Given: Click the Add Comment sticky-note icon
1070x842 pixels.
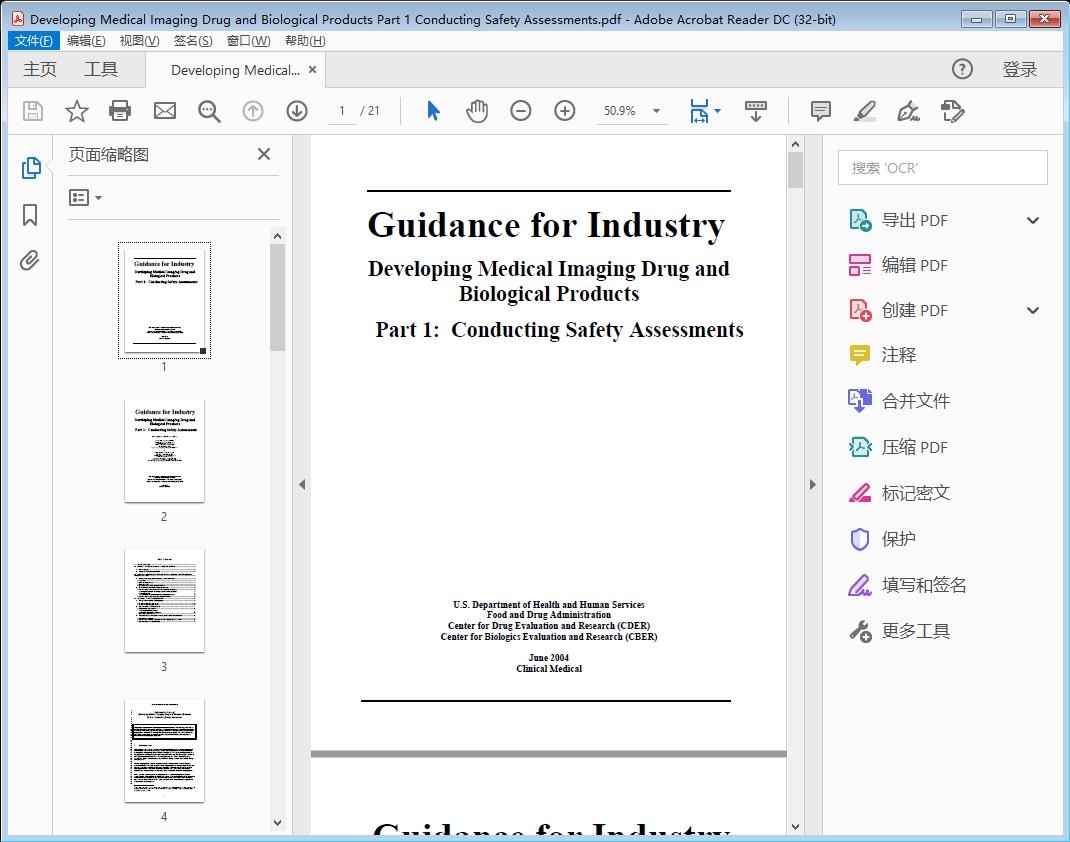Looking at the screenshot, I should [820, 111].
